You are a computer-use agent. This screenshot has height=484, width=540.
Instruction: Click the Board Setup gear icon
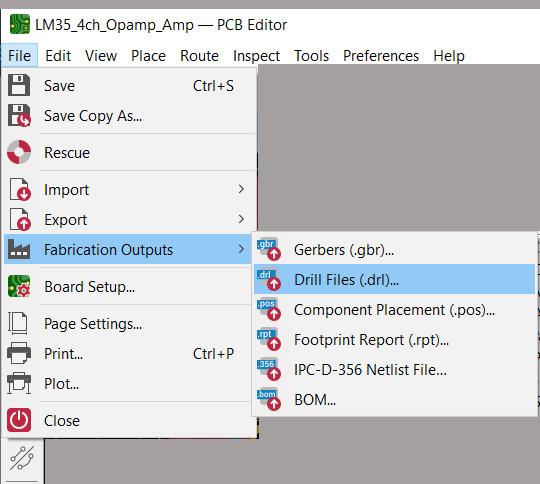pyautogui.click(x=19, y=286)
